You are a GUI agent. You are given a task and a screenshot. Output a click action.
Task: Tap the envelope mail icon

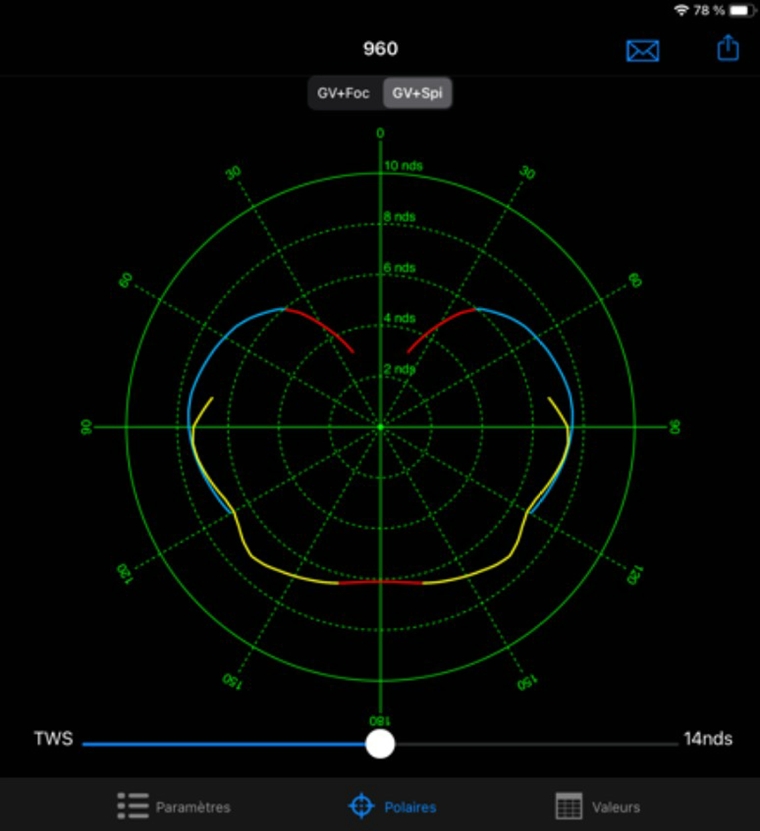[642, 50]
